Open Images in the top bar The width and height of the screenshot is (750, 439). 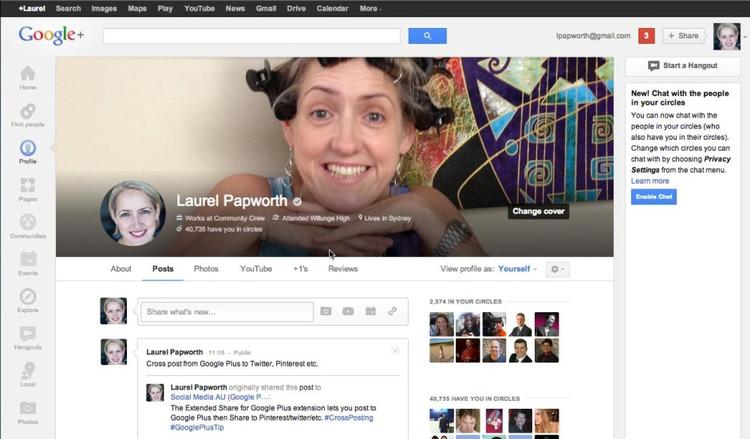click(104, 9)
